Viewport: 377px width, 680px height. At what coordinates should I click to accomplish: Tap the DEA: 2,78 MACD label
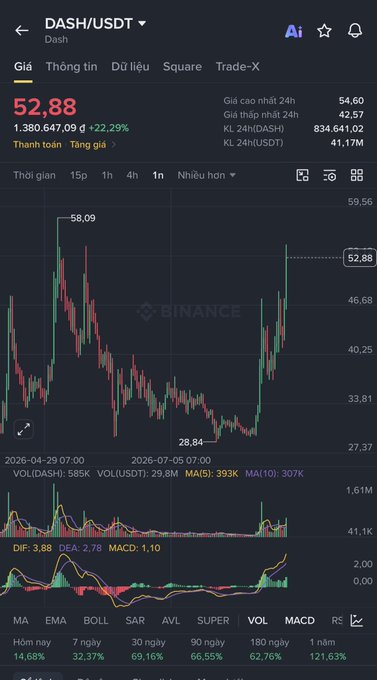pyautogui.click(x=80, y=548)
